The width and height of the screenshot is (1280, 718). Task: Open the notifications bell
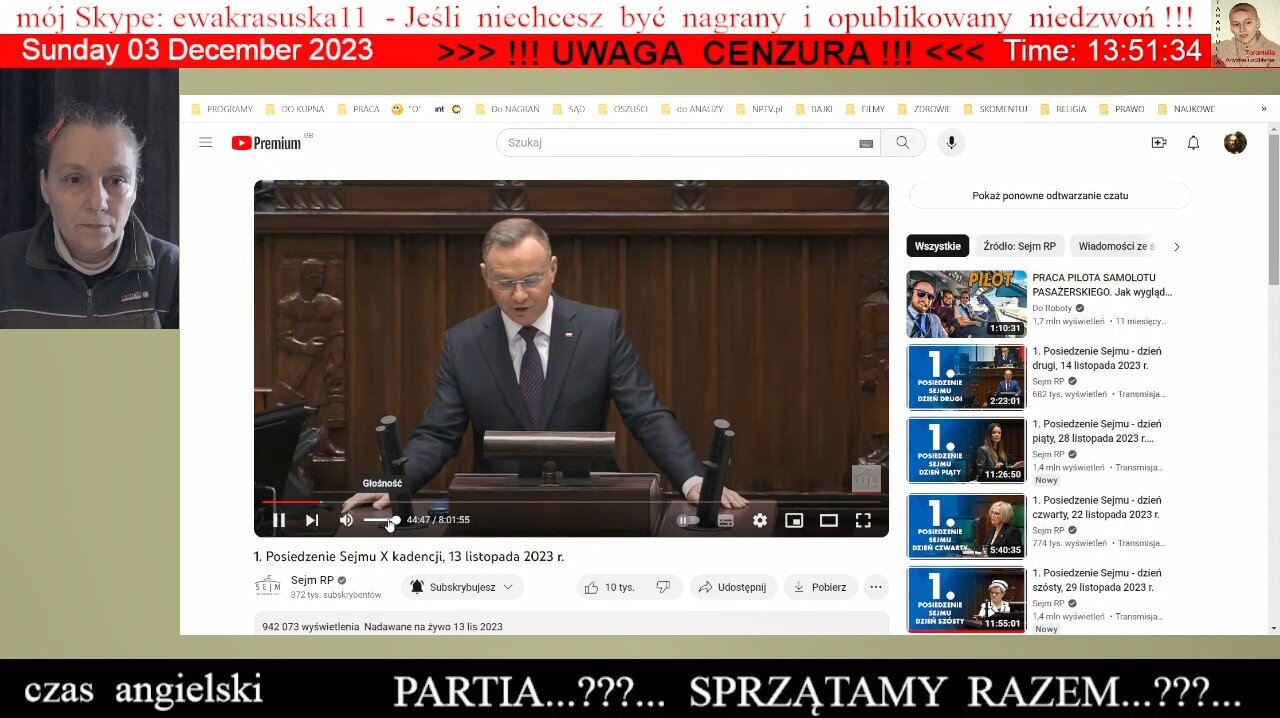[x=1193, y=143]
